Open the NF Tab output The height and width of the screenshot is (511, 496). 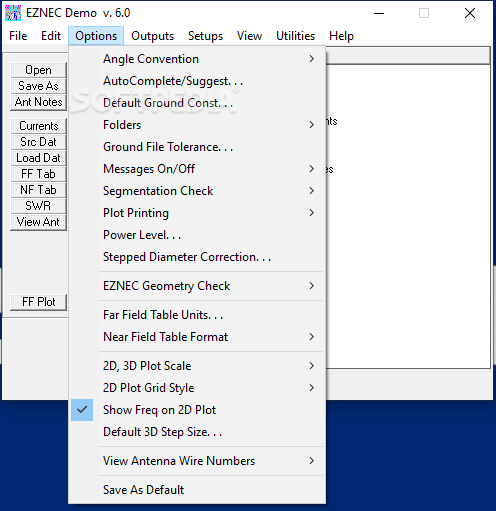[38, 190]
